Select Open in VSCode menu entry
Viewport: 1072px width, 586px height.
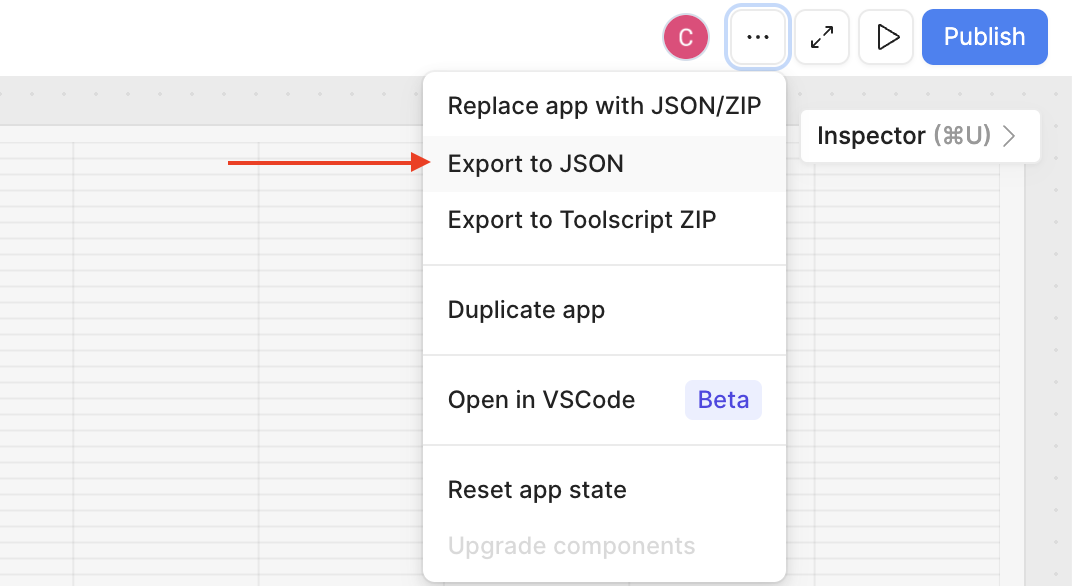[x=541, y=400]
